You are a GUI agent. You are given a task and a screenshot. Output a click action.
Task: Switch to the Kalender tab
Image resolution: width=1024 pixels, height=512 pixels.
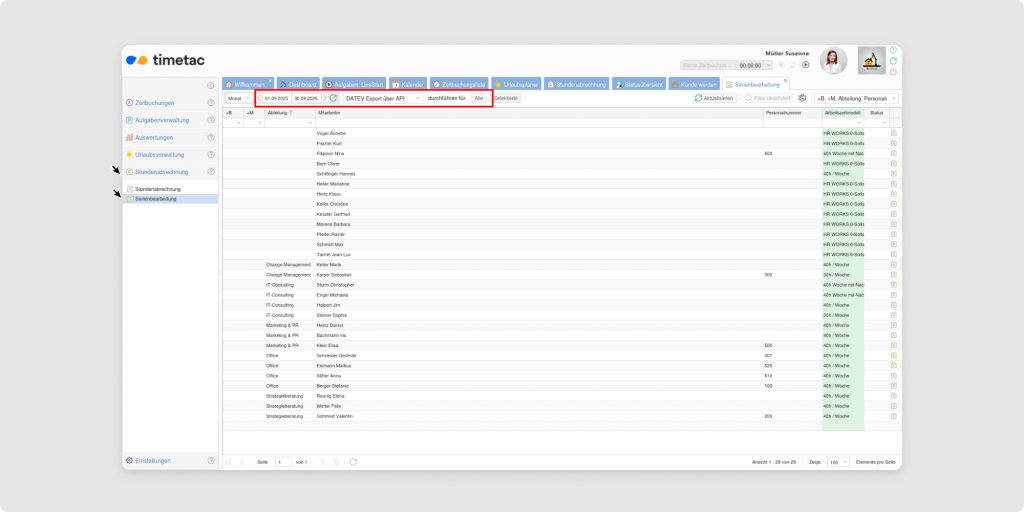click(x=408, y=84)
